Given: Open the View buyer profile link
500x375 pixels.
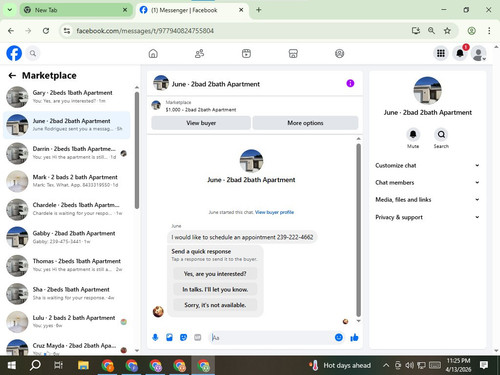Looking at the screenshot, I should (x=274, y=212).
